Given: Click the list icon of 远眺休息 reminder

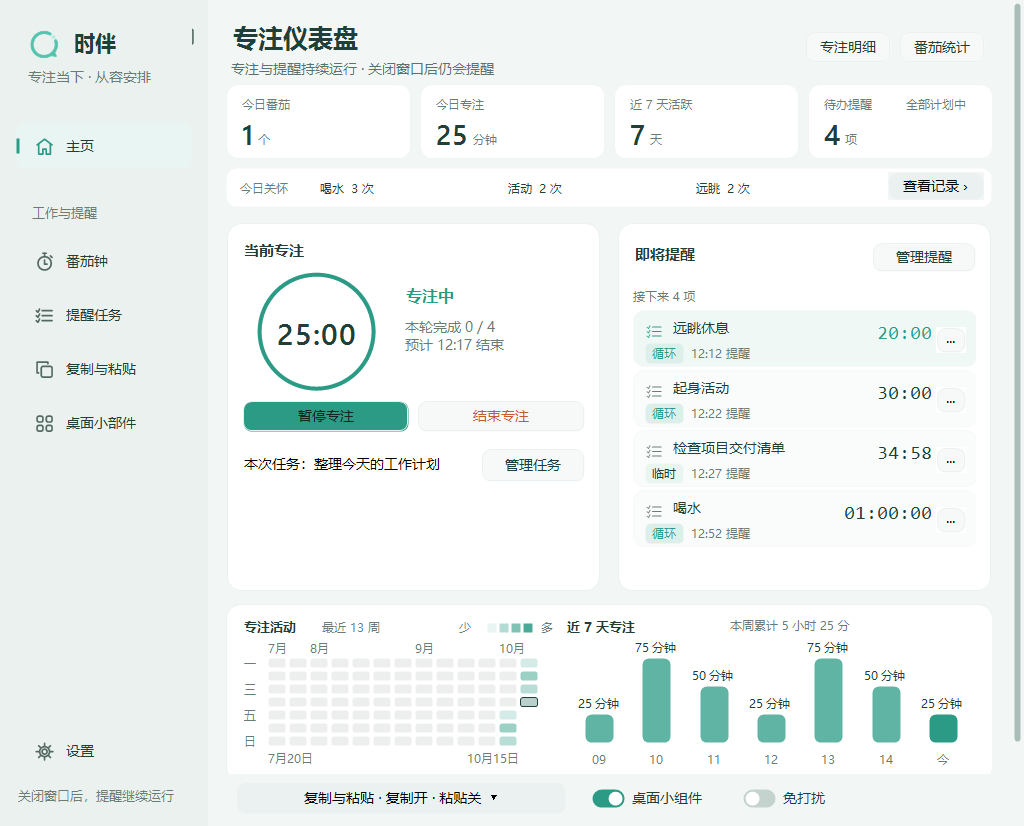Looking at the screenshot, I should (x=654, y=331).
